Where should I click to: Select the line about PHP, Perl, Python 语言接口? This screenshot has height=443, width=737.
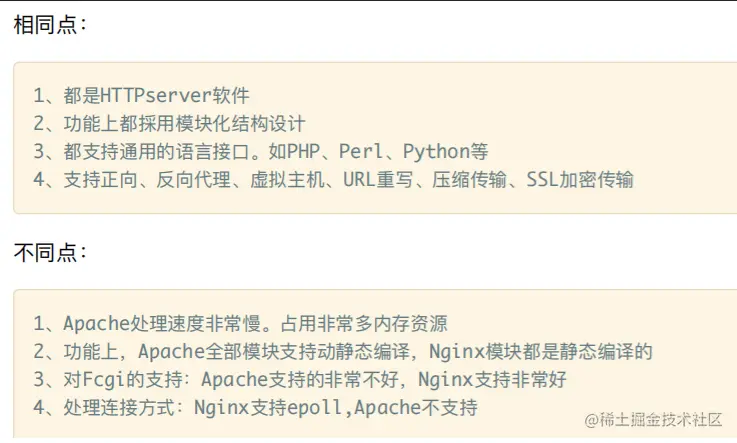pyautogui.click(x=261, y=152)
